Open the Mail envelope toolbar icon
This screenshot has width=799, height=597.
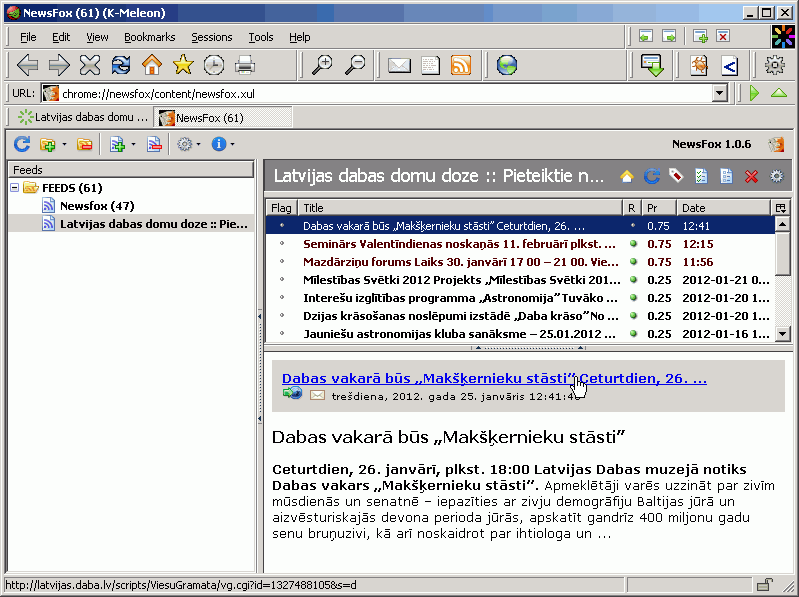tap(399, 65)
